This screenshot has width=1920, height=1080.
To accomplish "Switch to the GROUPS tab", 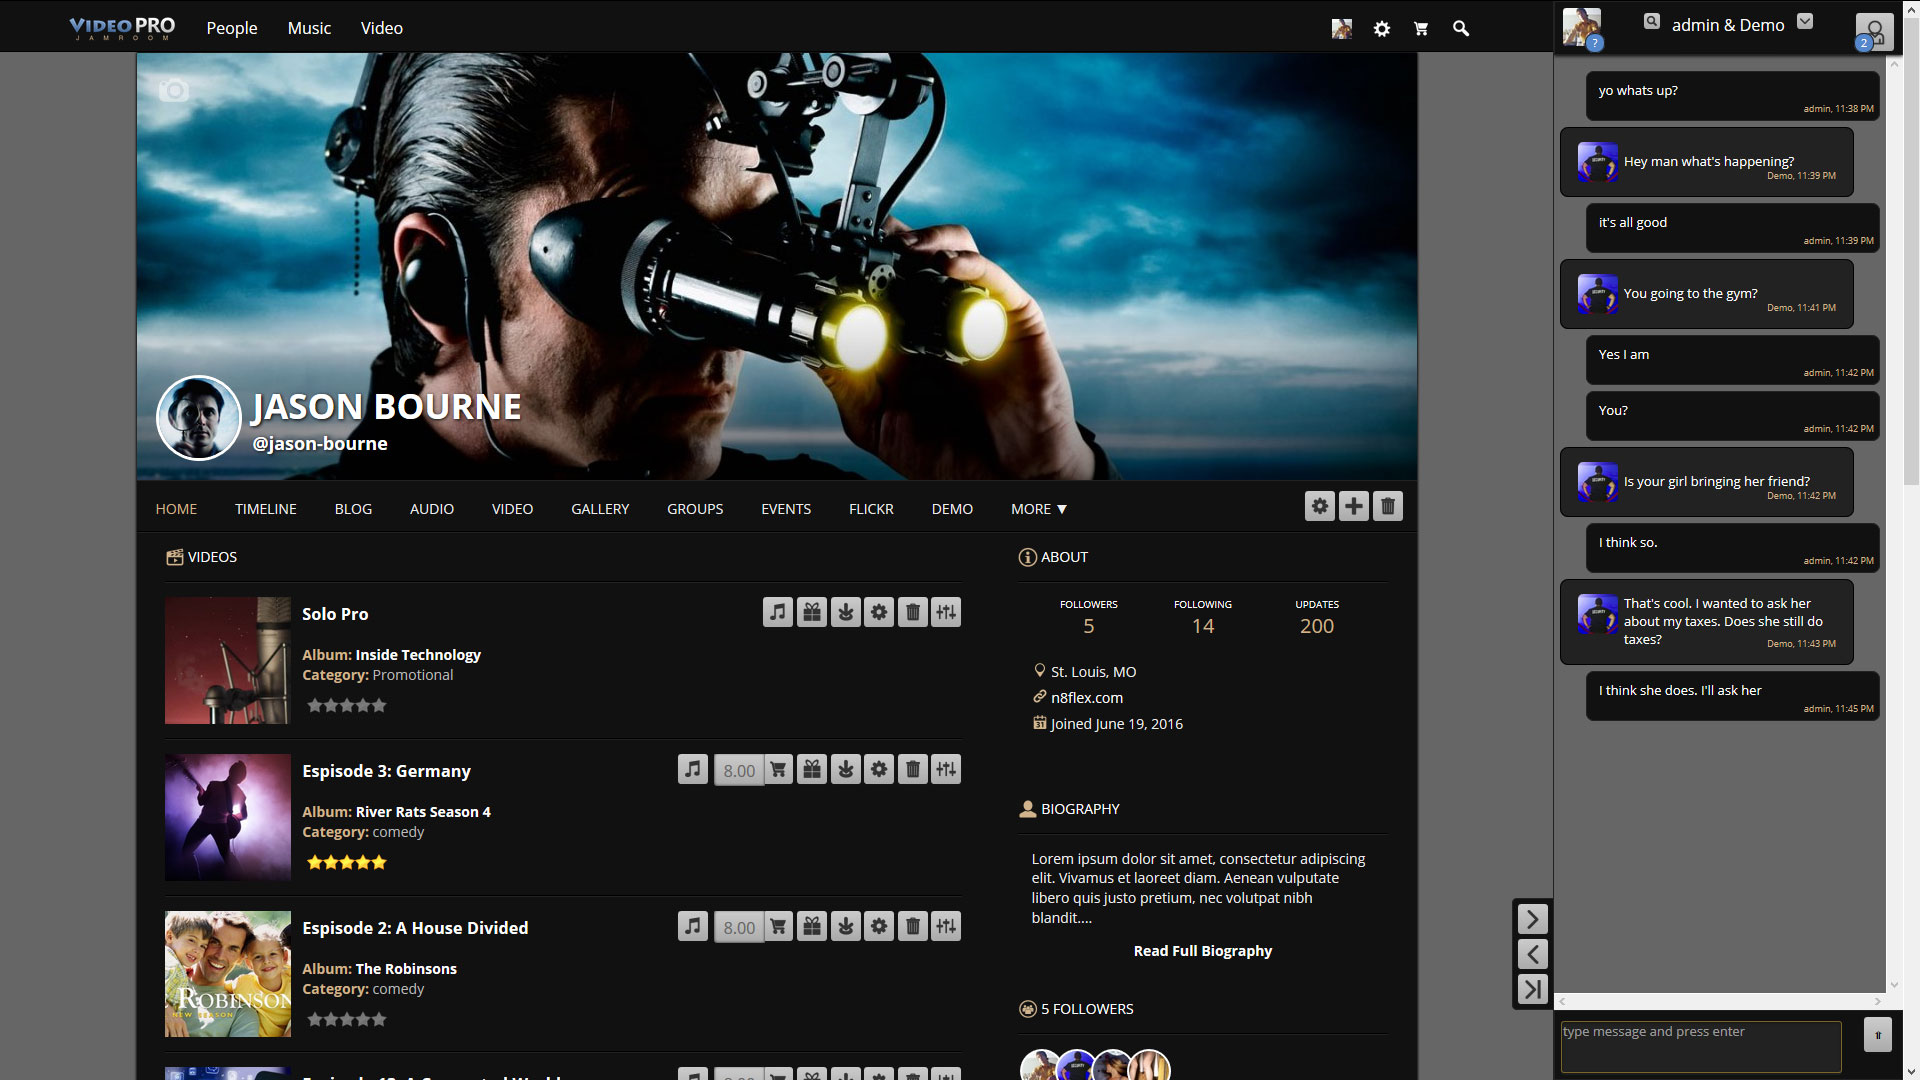I will (695, 509).
